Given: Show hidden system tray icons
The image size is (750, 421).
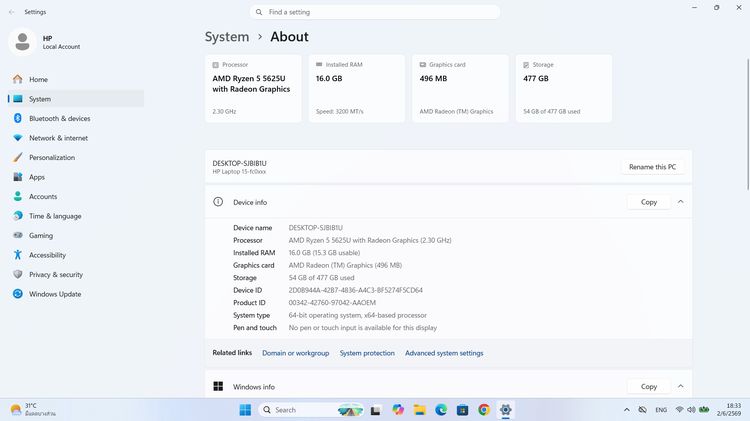Looking at the screenshot, I should point(626,410).
